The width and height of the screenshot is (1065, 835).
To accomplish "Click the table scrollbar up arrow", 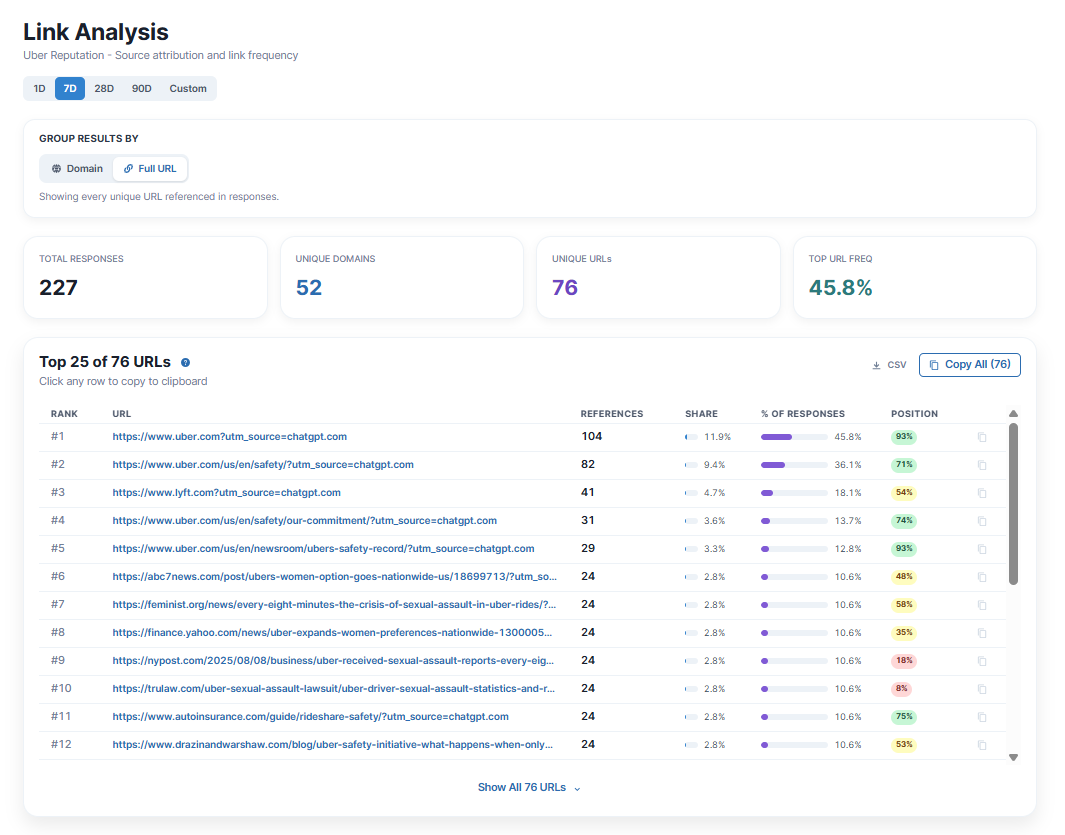I will pyautogui.click(x=1013, y=414).
